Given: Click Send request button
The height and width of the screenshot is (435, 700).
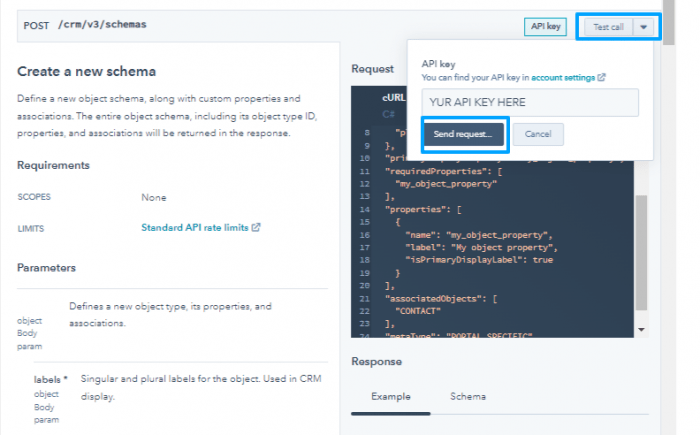Looking at the screenshot, I should coord(463,134).
